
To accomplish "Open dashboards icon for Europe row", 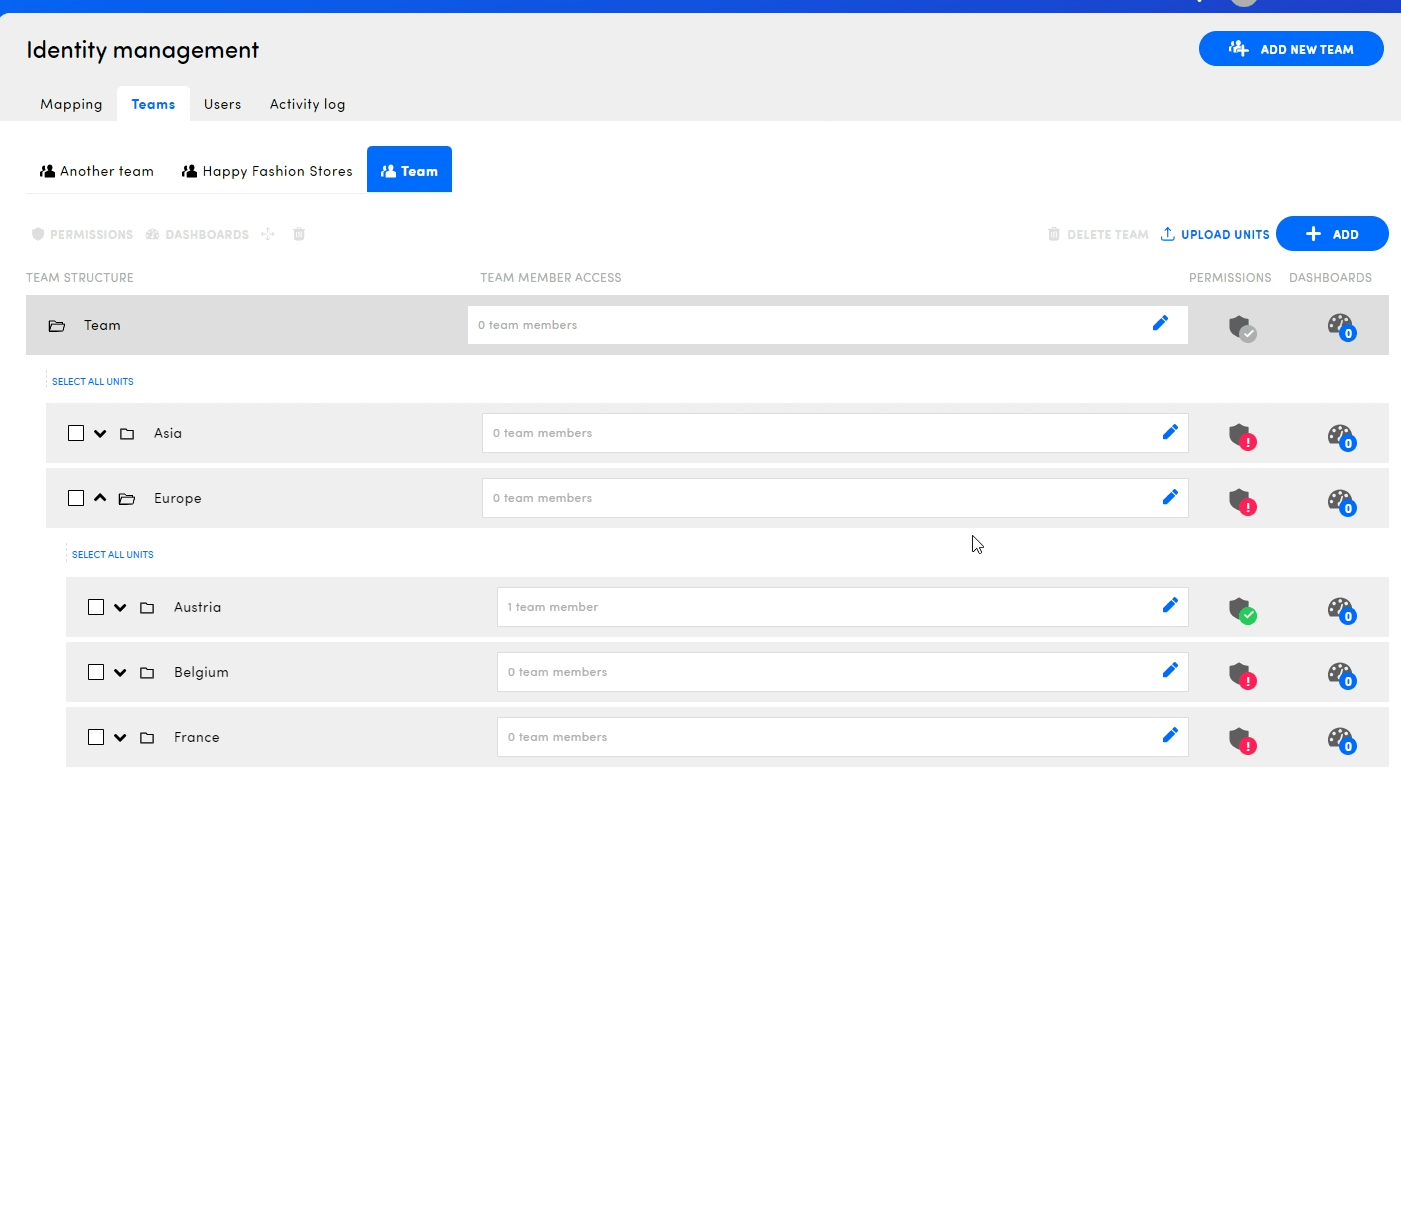I will click(1340, 501).
